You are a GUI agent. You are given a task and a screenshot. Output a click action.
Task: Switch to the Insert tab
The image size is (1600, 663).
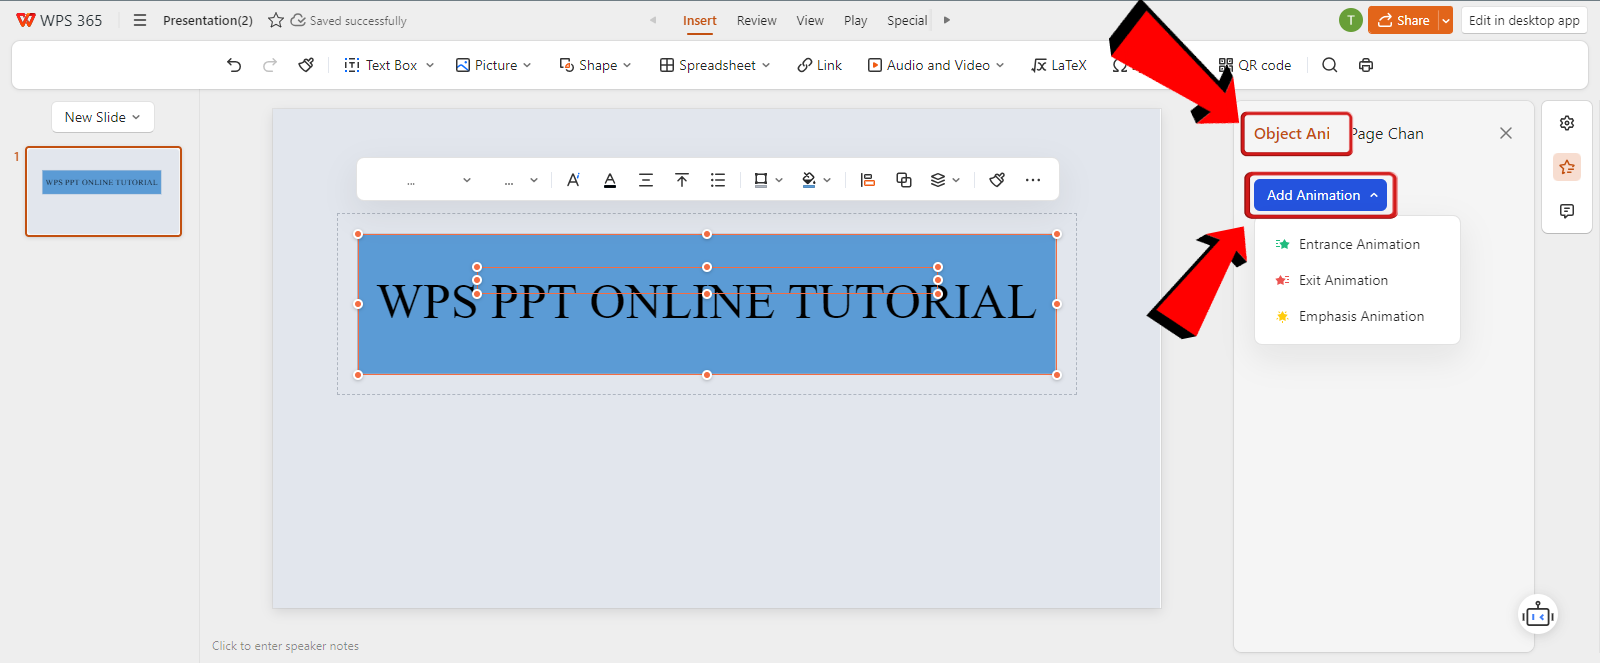click(700, 20)
